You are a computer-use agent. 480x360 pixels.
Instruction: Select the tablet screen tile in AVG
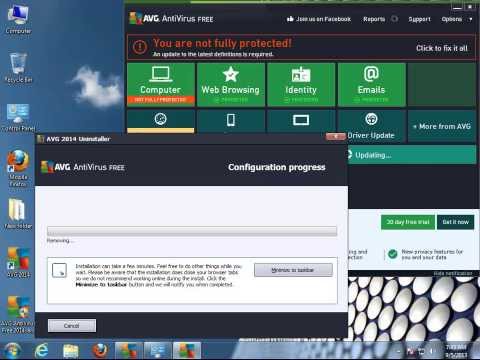coord(301,121)
